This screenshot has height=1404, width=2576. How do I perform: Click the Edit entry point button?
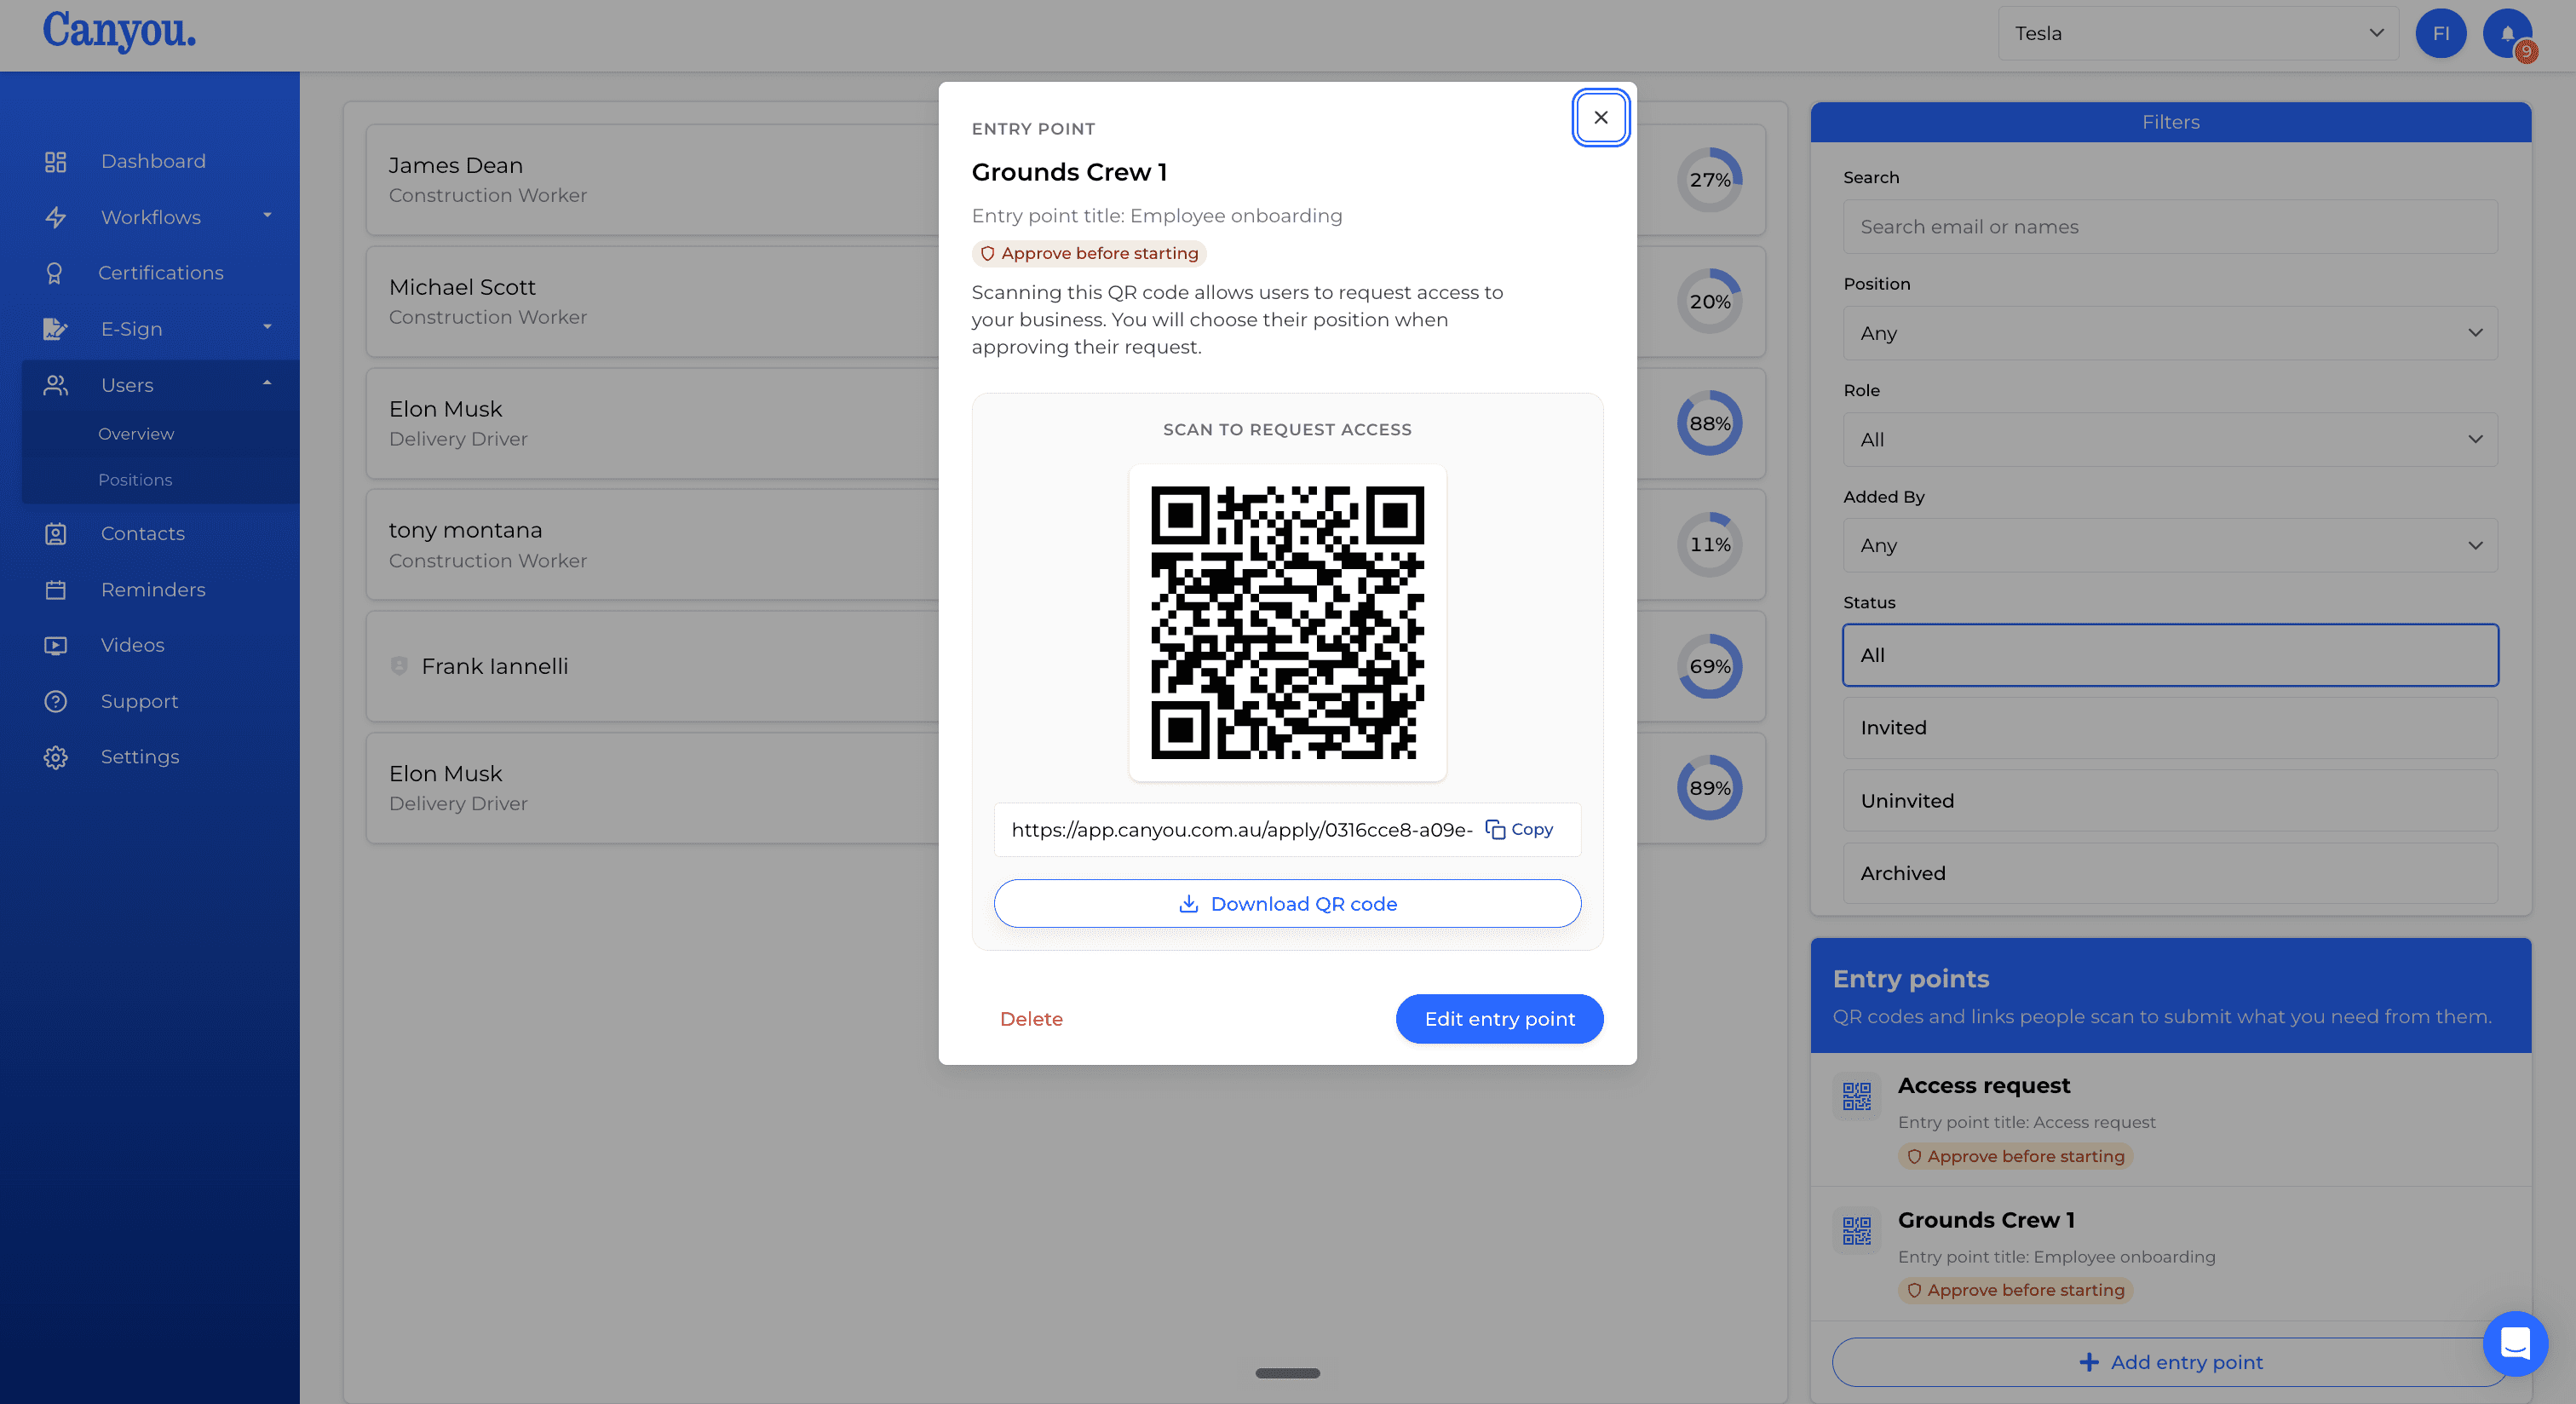click(x=1499, y=1019)
